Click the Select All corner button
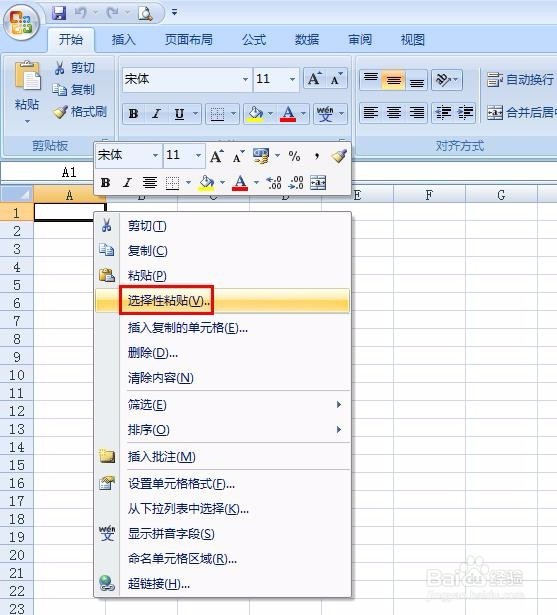 [x=16, y=194]
